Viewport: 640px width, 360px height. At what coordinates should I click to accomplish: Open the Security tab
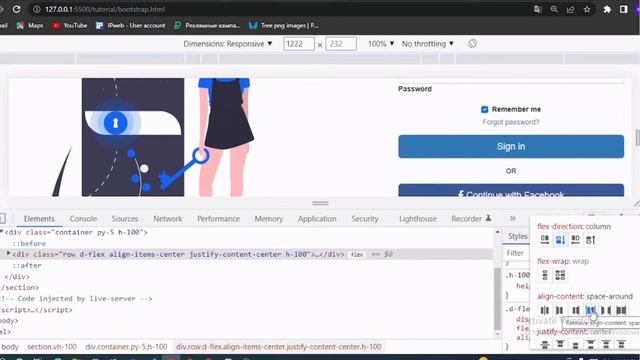365,219
